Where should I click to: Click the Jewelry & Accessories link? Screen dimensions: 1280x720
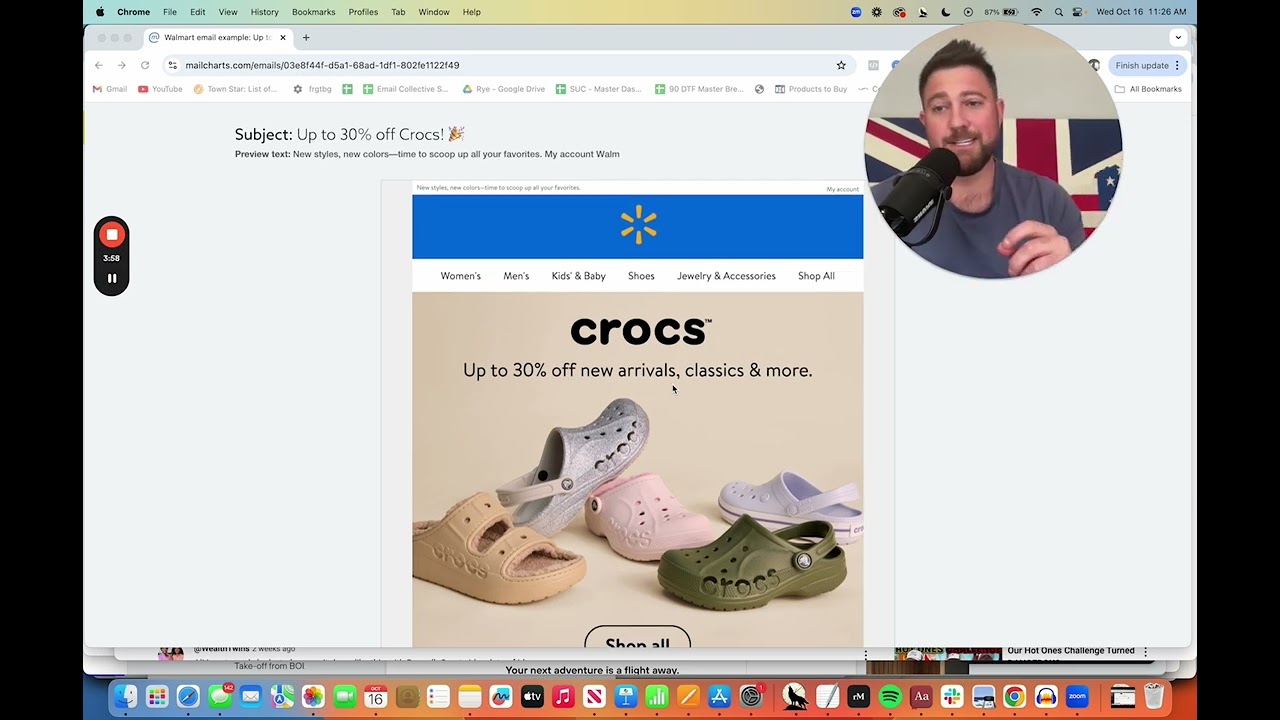tap(726, 276)
